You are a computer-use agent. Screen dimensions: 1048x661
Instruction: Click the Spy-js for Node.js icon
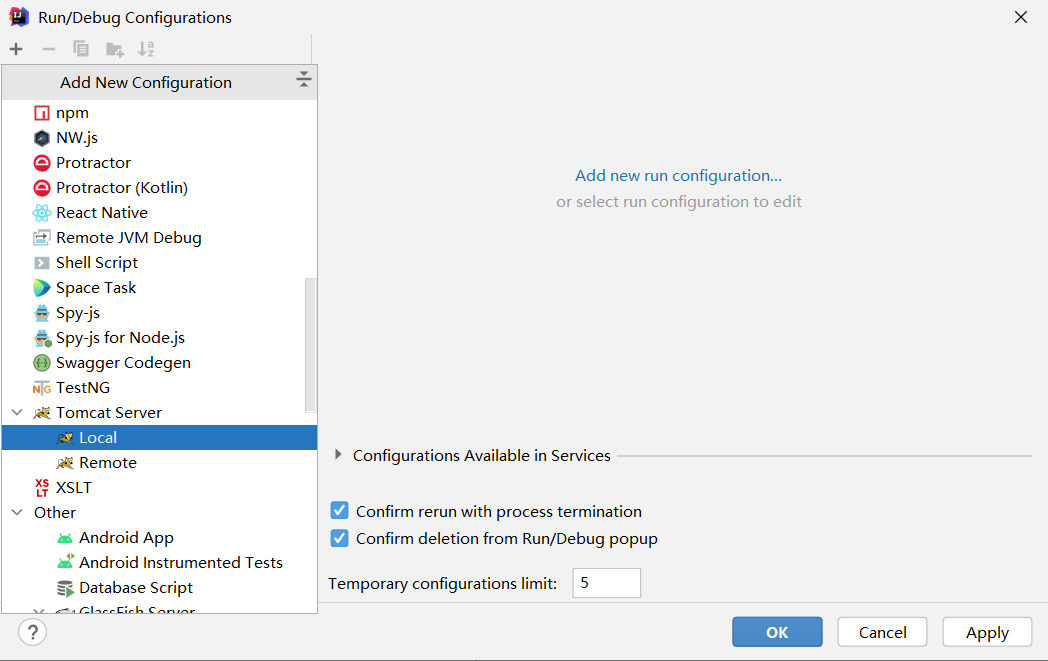(42, 338)
